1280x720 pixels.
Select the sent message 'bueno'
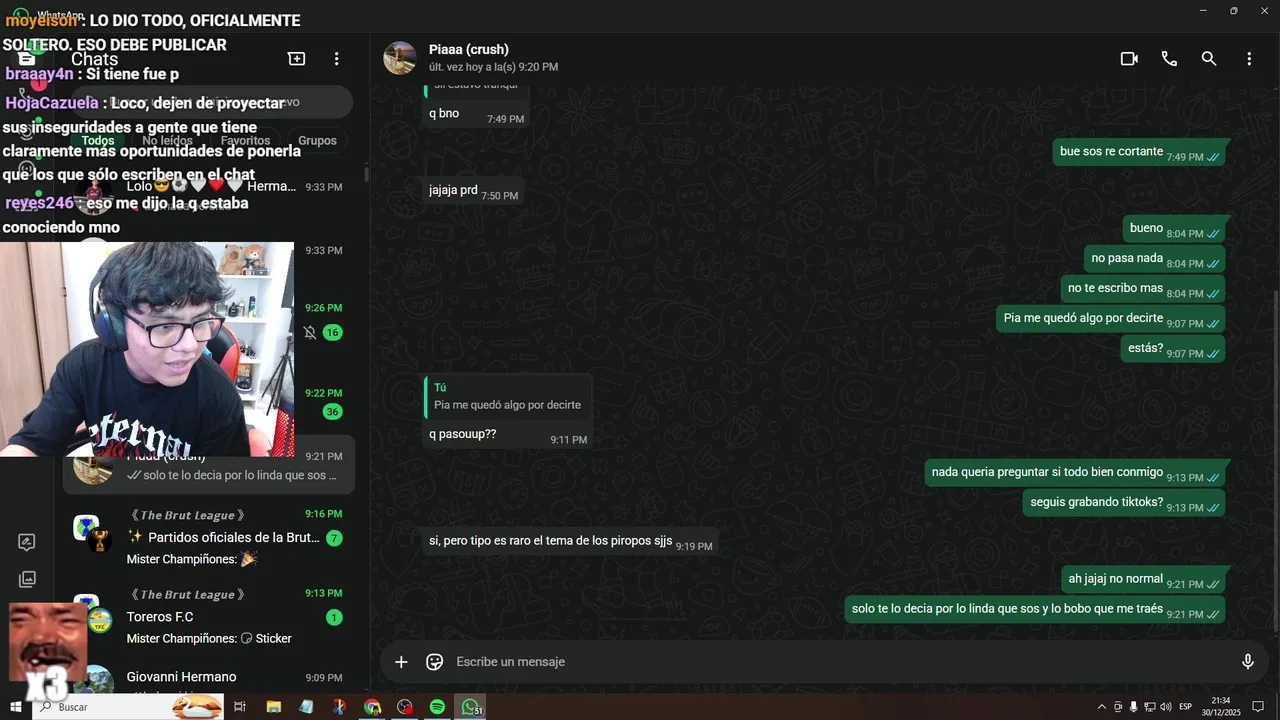1174,229
